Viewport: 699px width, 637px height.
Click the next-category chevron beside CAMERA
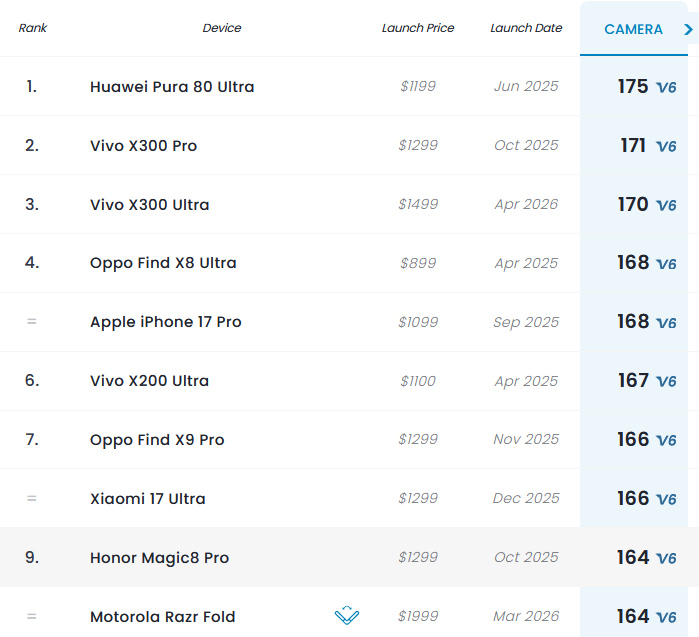(688, 29)
